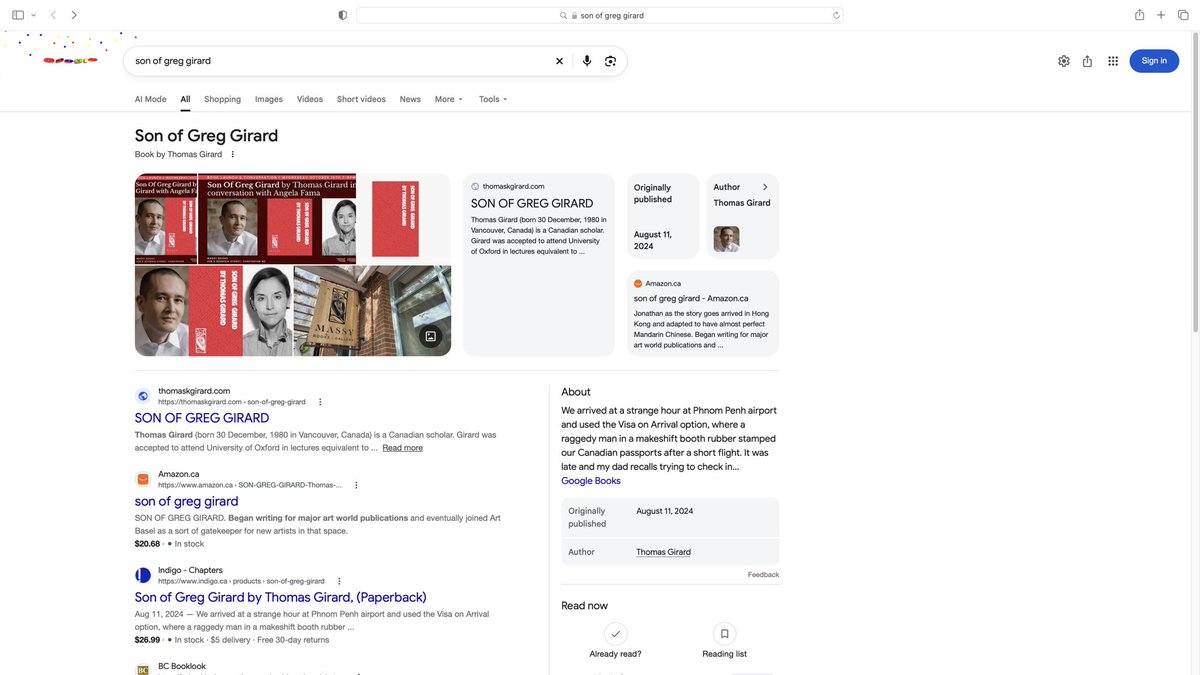Expand the Author card chevron

click(765, 187)
